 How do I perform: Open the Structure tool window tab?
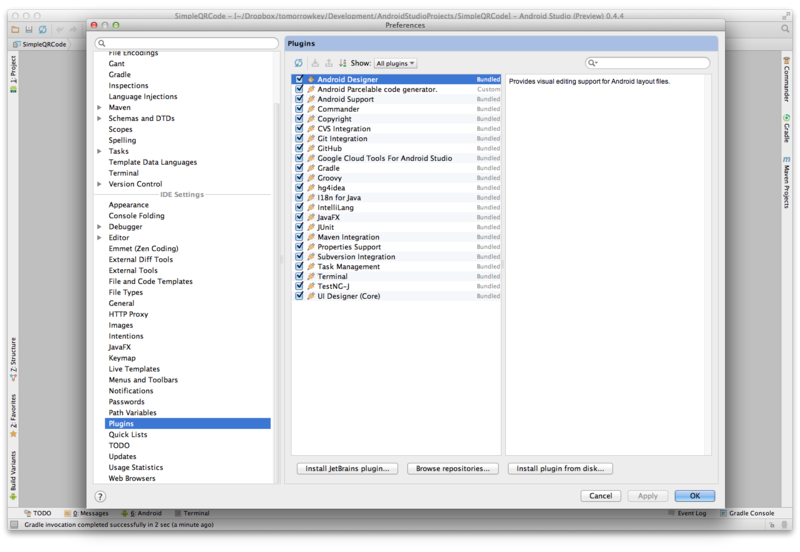[x=13, y=359]
